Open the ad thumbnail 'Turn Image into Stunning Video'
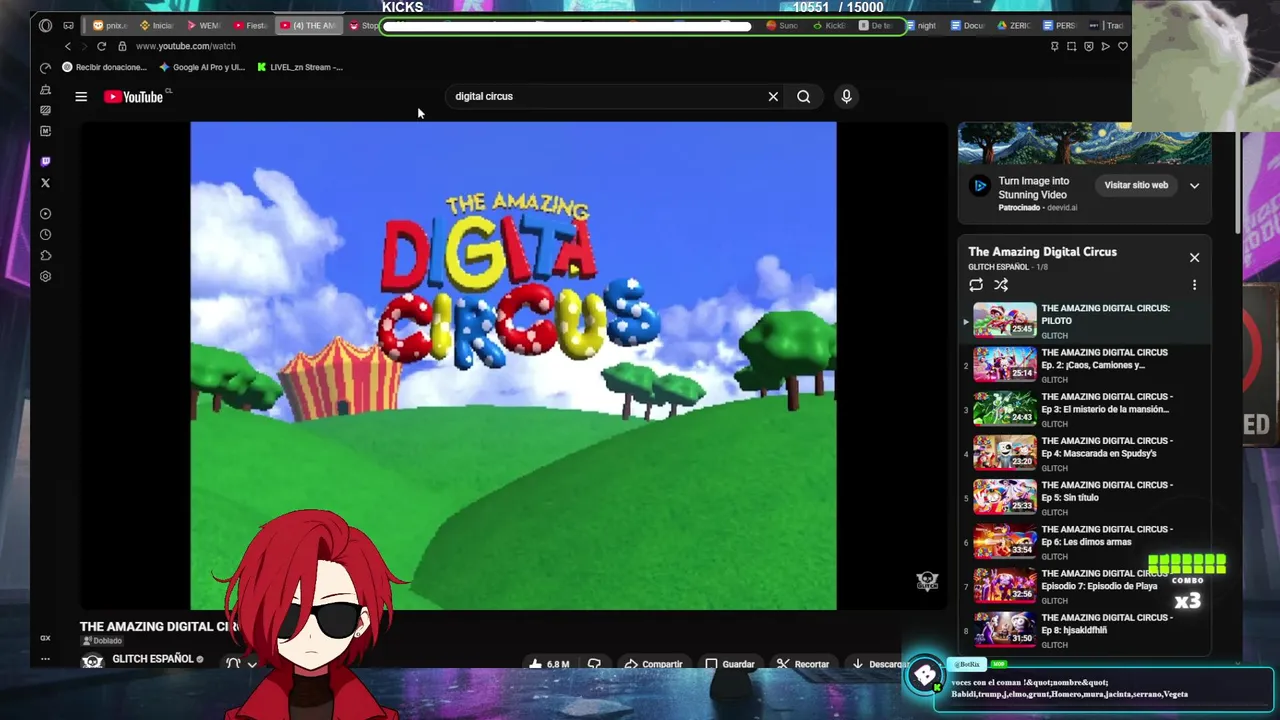The height and width of the screenshot is (720, 1280). tap(1085, 143)
